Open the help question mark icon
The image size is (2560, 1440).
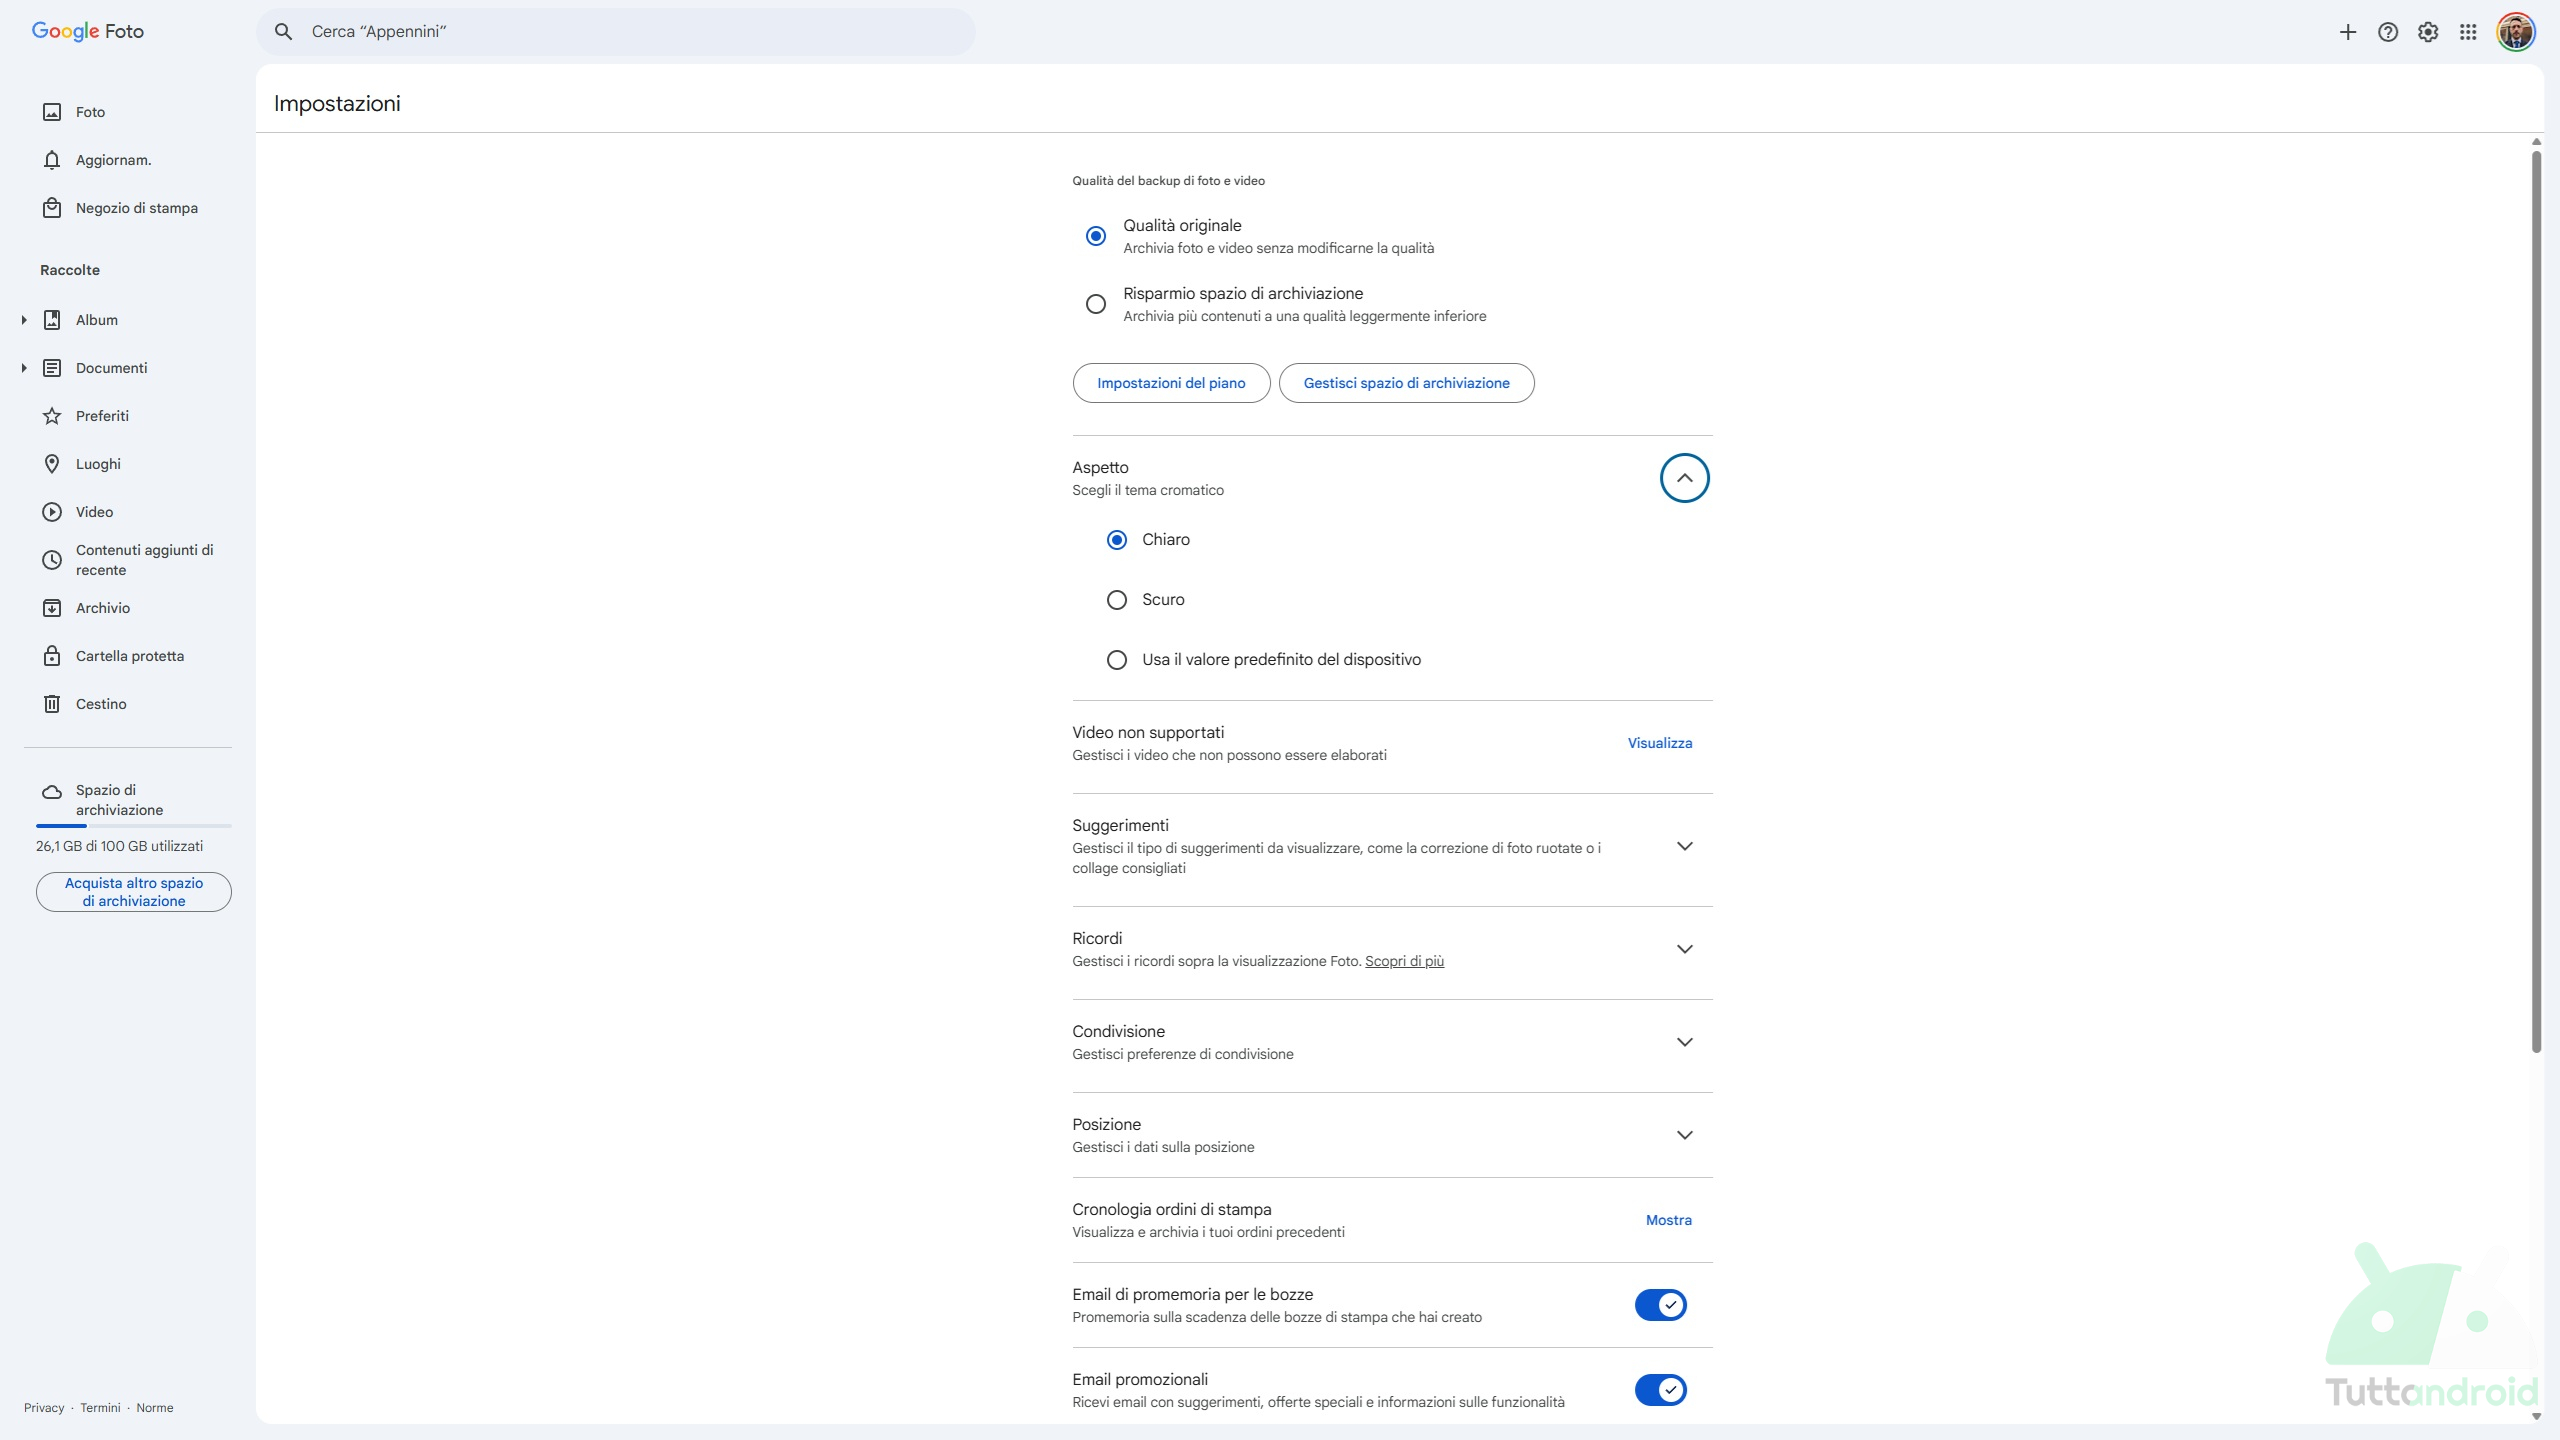click(x=2387, y=32)
